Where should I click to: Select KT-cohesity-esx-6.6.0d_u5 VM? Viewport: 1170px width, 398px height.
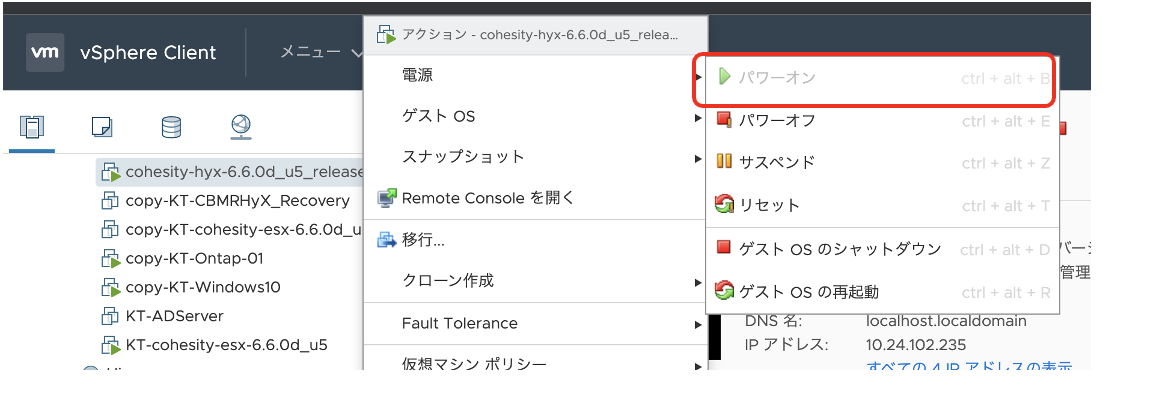tap(227, 345)
